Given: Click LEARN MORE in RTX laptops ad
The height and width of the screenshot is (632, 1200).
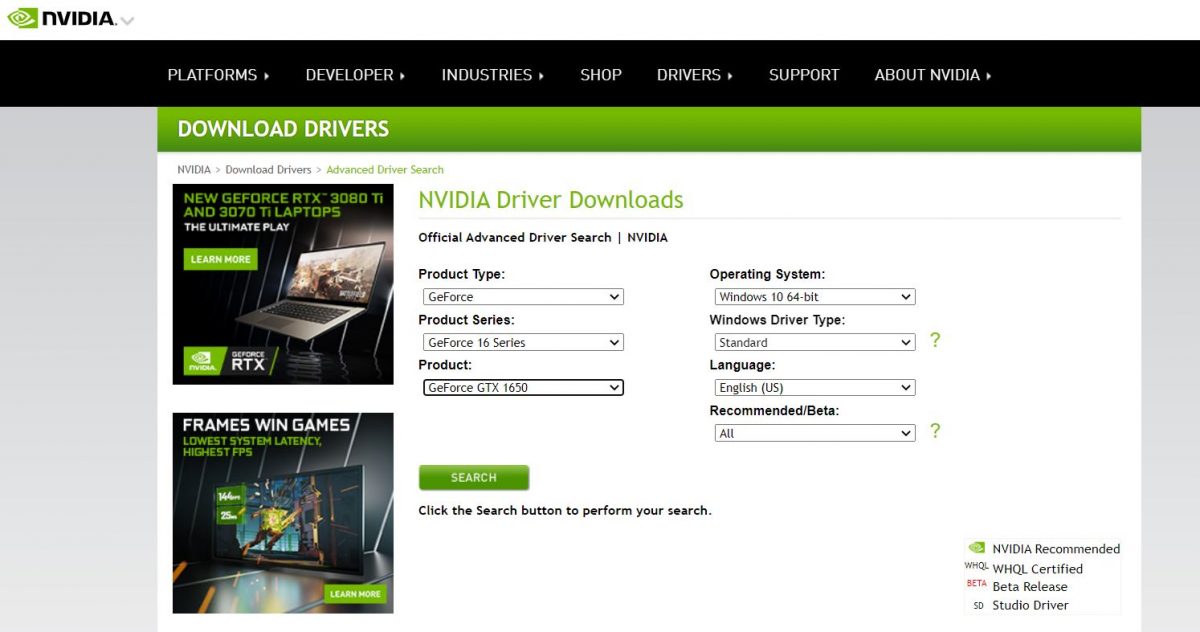Looking at the screenshot, I should point(220,259).
